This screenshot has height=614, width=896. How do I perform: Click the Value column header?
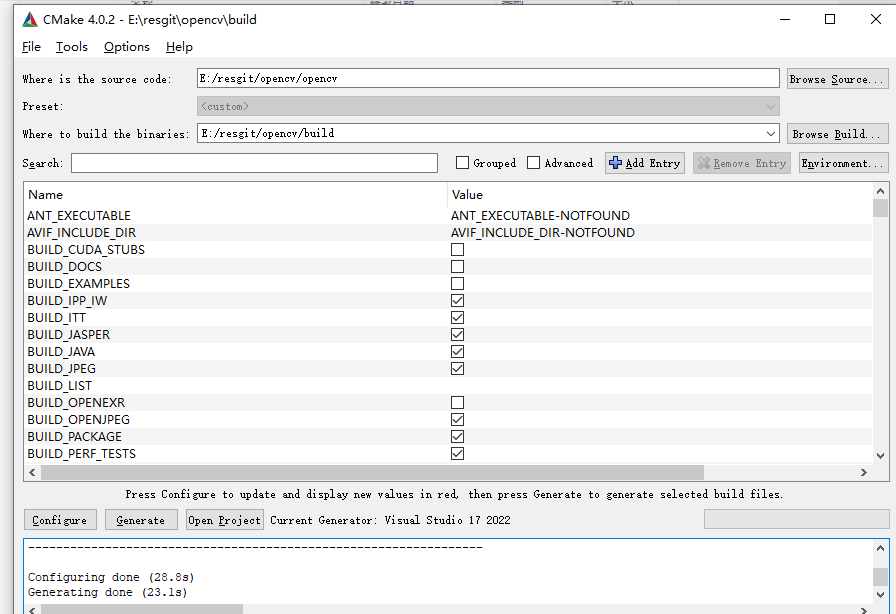(467, 194)
